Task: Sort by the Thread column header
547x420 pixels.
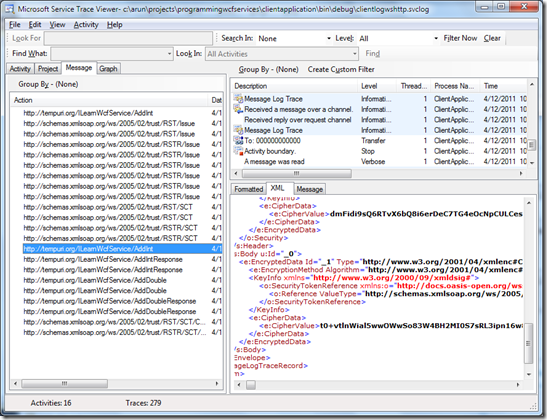Action: (x=413, y=86)
